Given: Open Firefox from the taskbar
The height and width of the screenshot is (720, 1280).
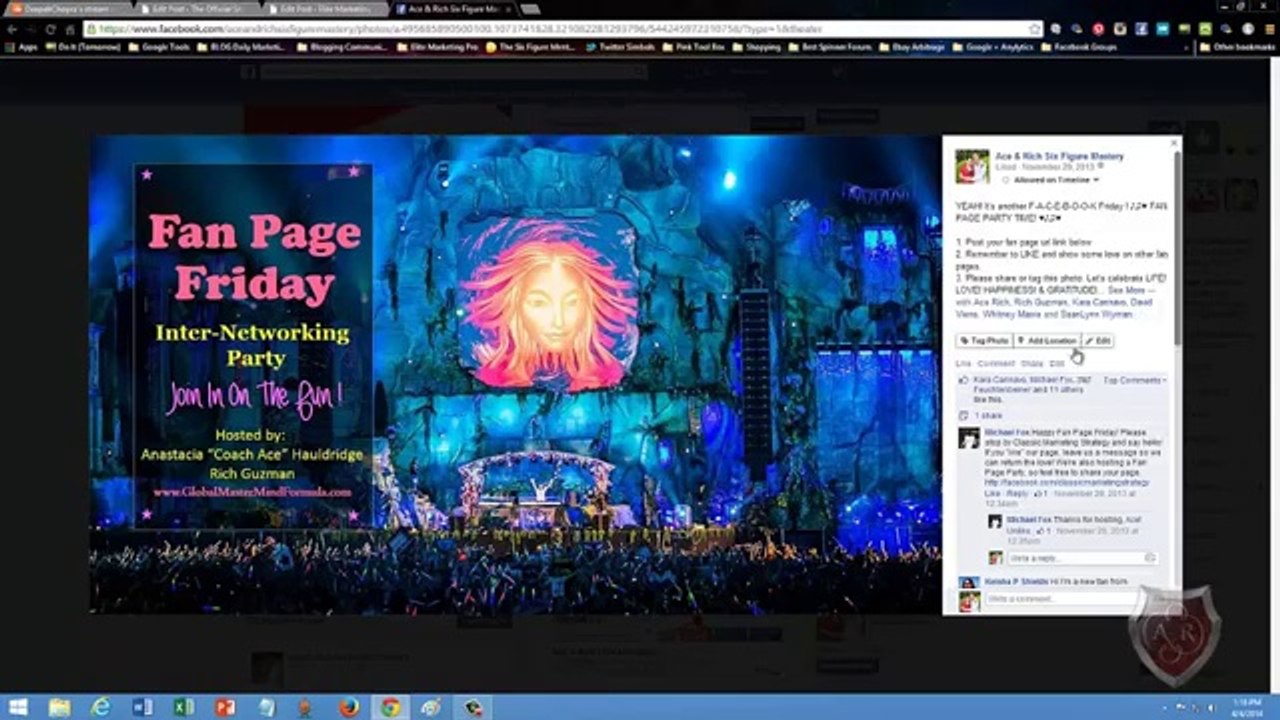Looking at the screenshot, I should [348, 707].
